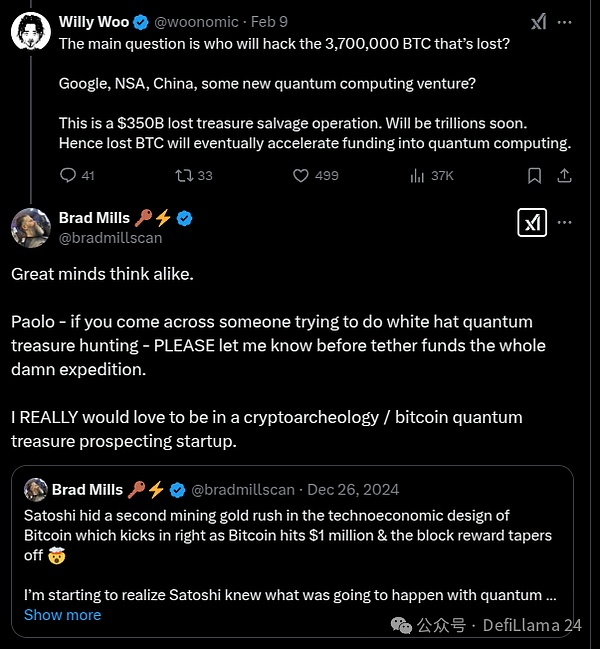Click the Willy Woo display name
Viewport: 600px width, 649px height.
90,22
